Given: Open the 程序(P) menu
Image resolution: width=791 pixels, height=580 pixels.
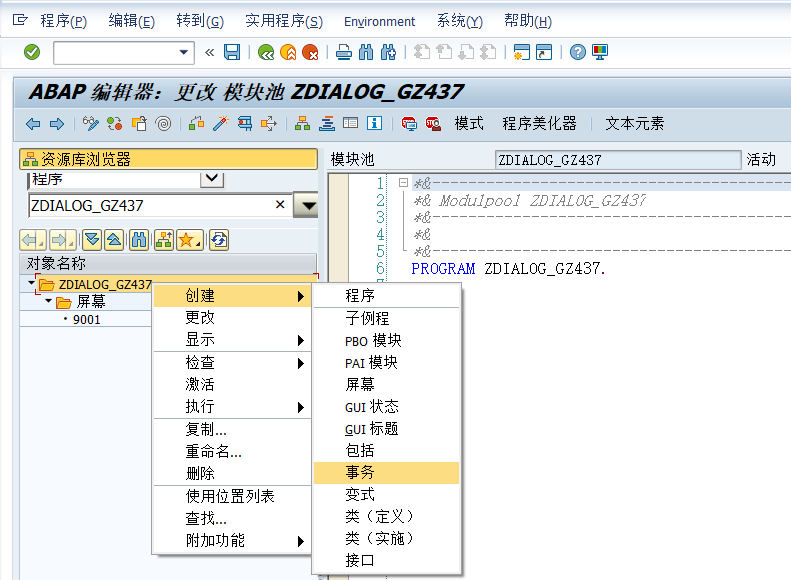Looking at the screenshot, I should pos(64,21).
